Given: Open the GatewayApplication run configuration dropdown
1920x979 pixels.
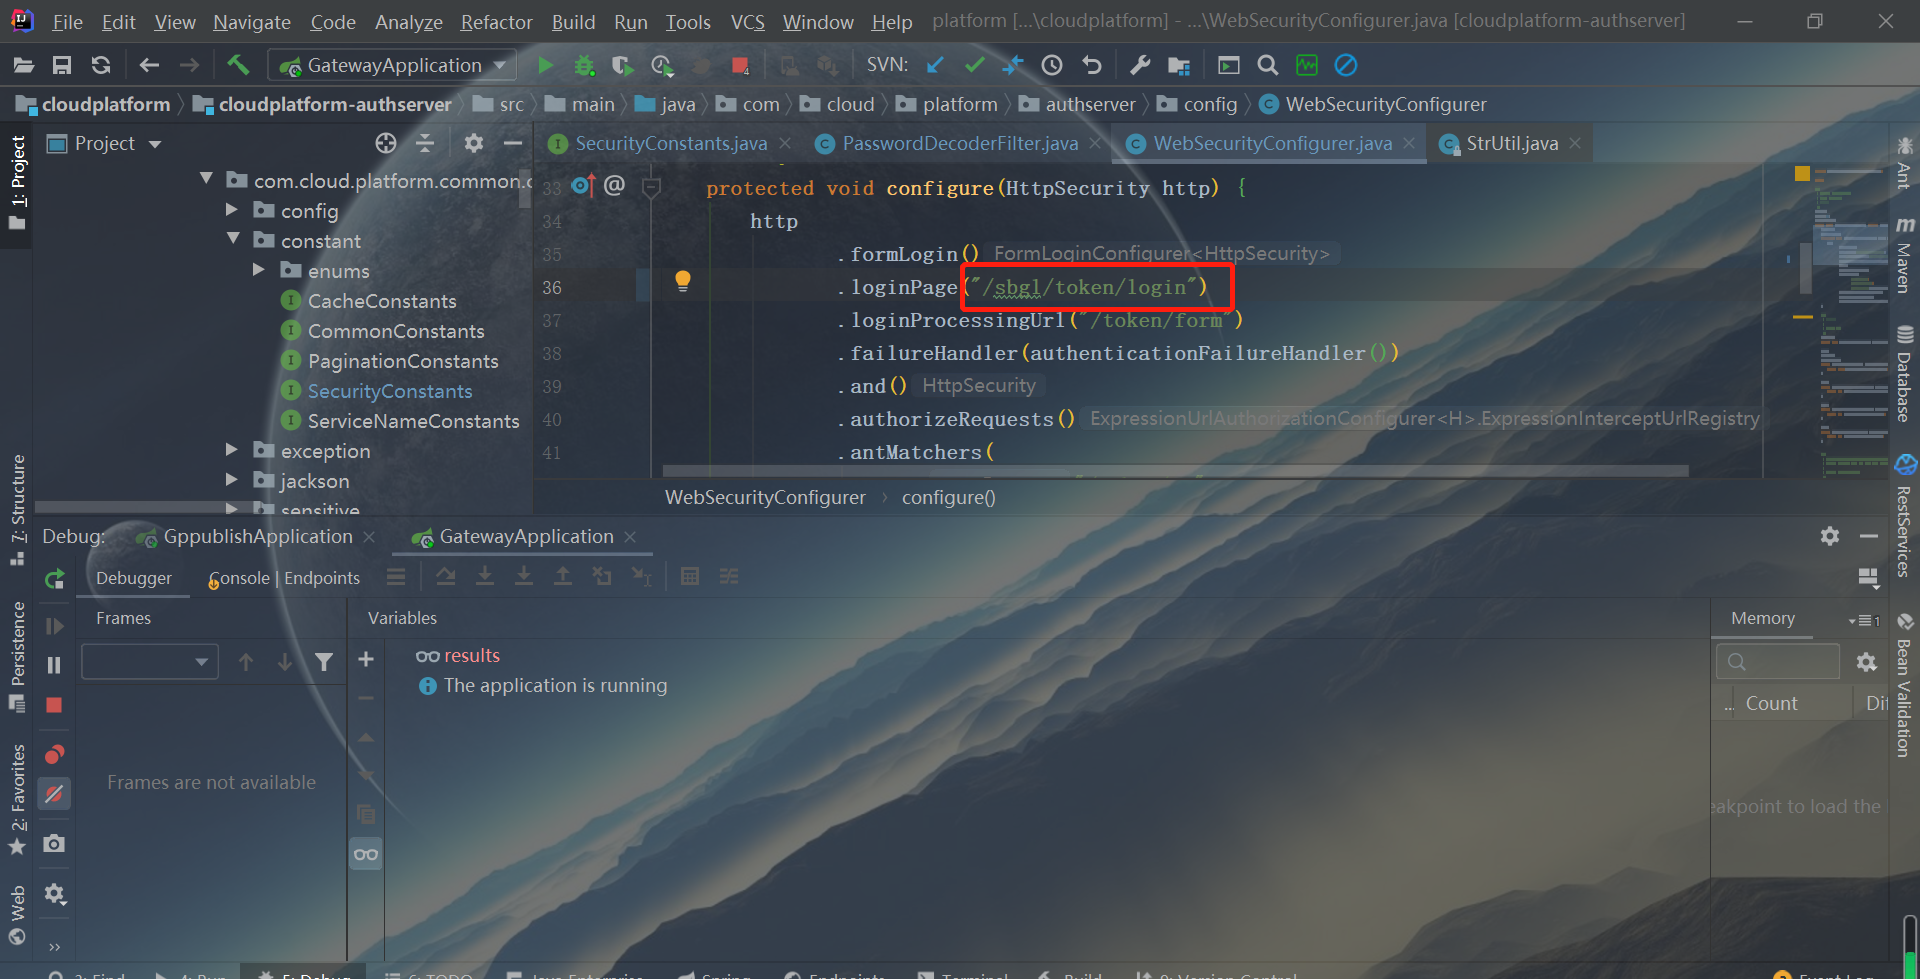Looking at the screenshot, I should (x=393, y=65).
